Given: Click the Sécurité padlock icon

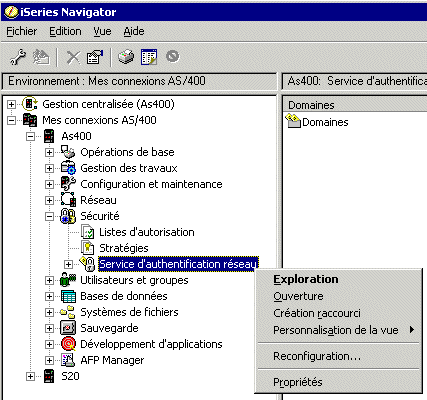Looking at the screenshot, I should (x=68, y=216).
